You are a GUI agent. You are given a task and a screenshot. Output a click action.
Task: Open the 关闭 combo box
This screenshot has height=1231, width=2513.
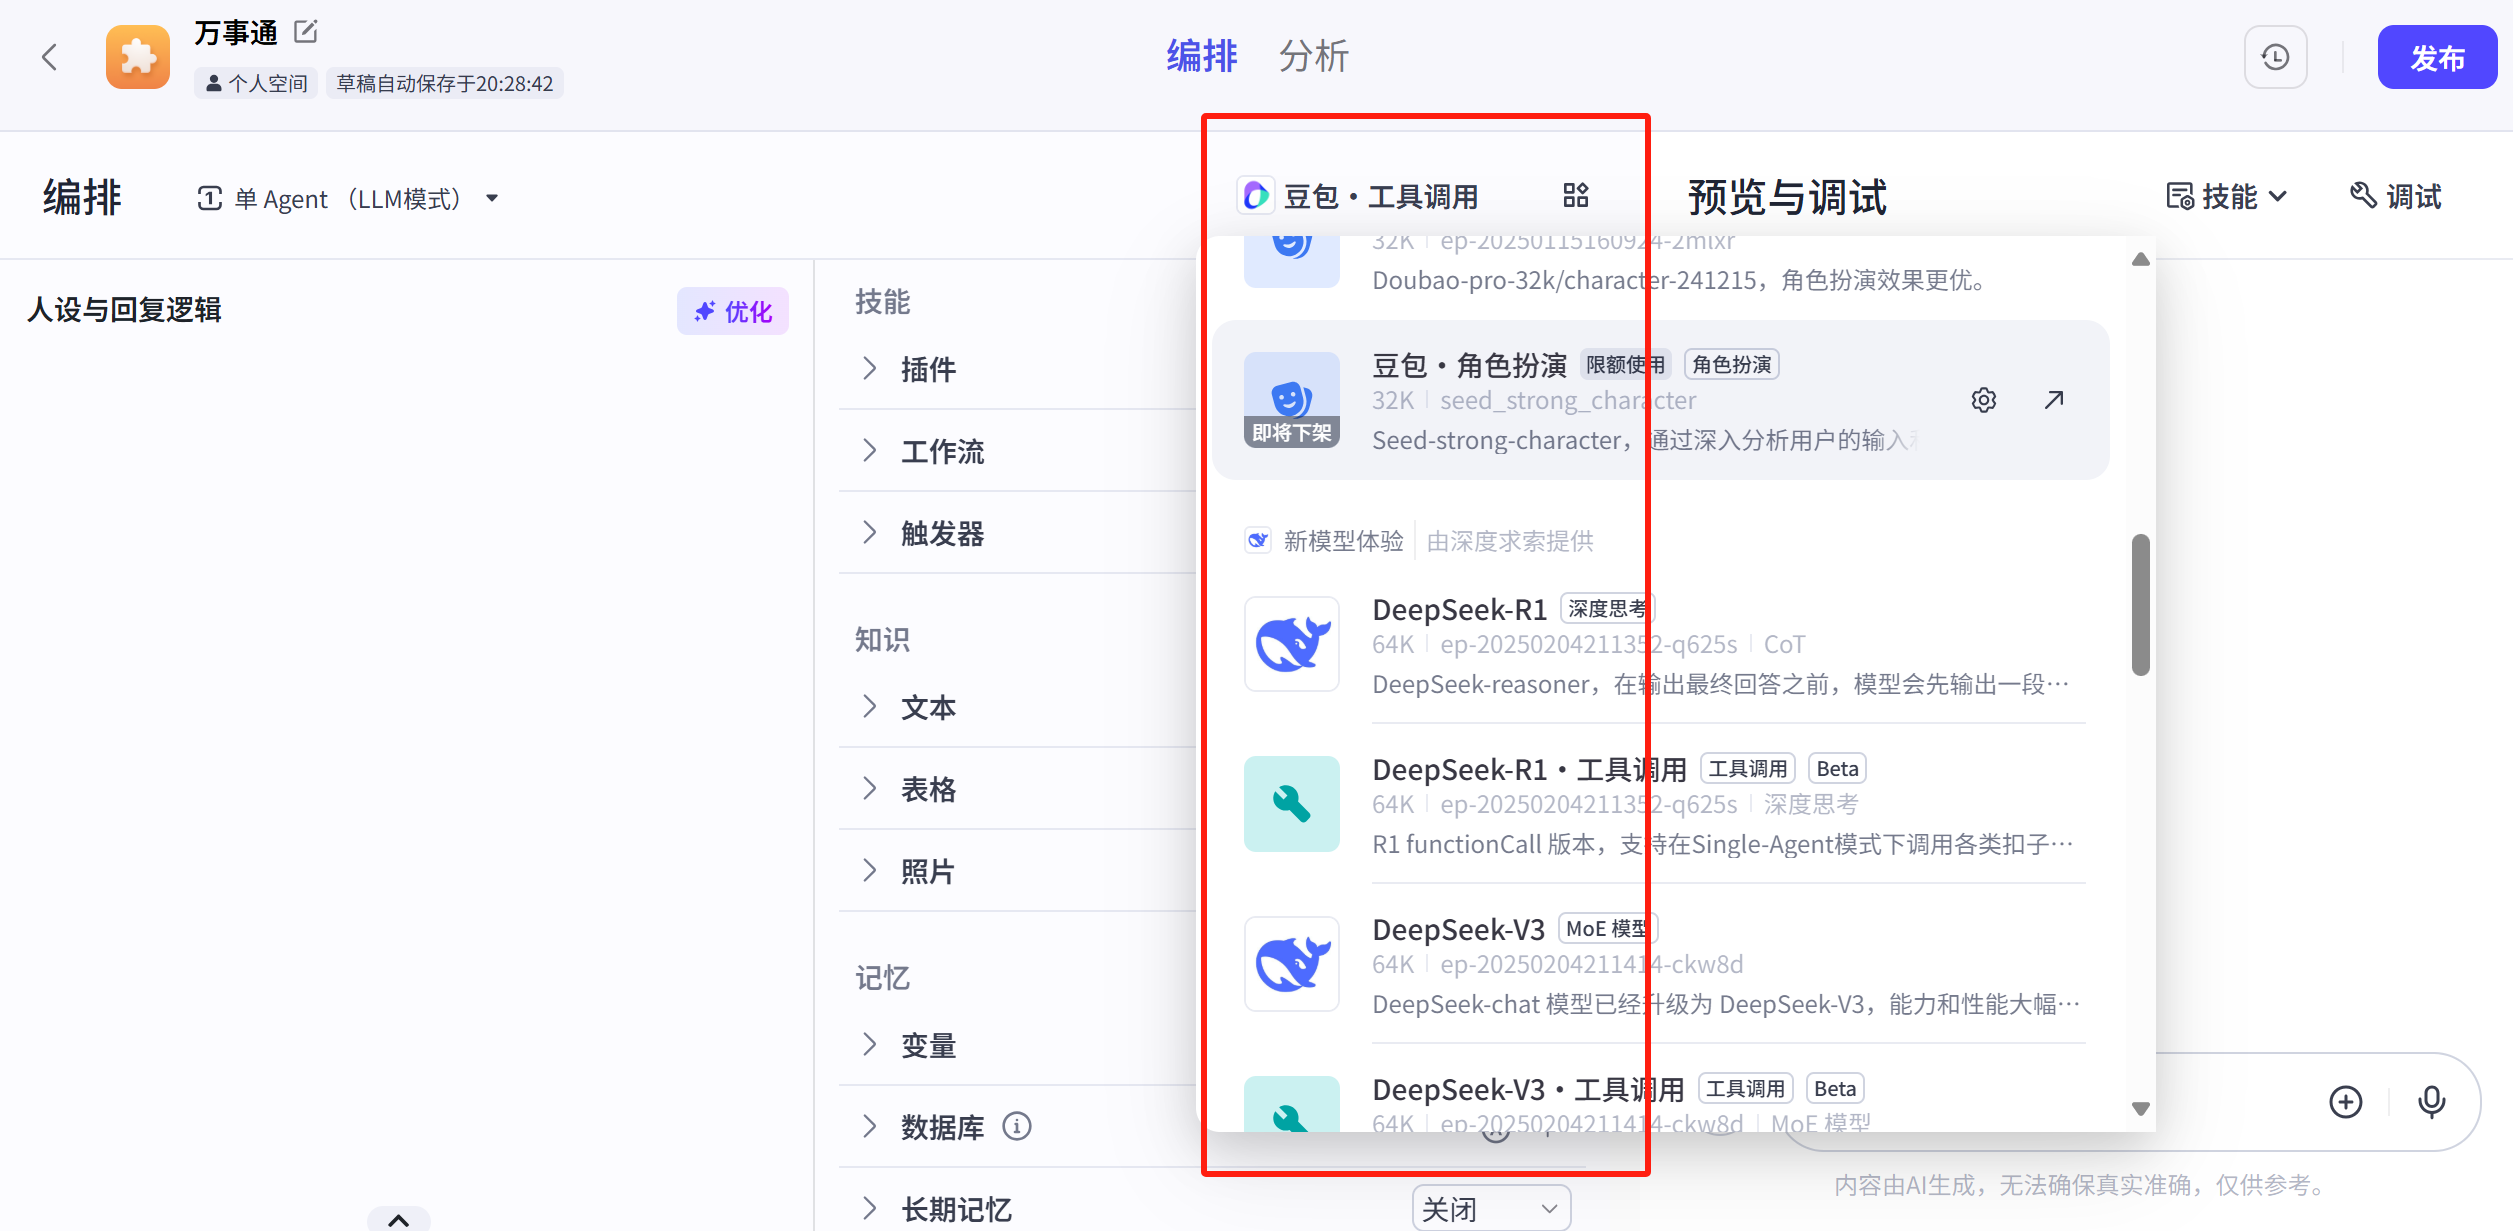[x=1490, y=1209]
